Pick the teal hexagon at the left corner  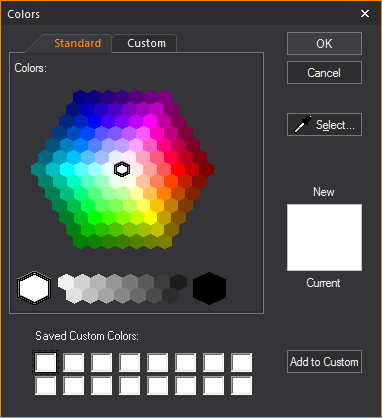[38, 169]
